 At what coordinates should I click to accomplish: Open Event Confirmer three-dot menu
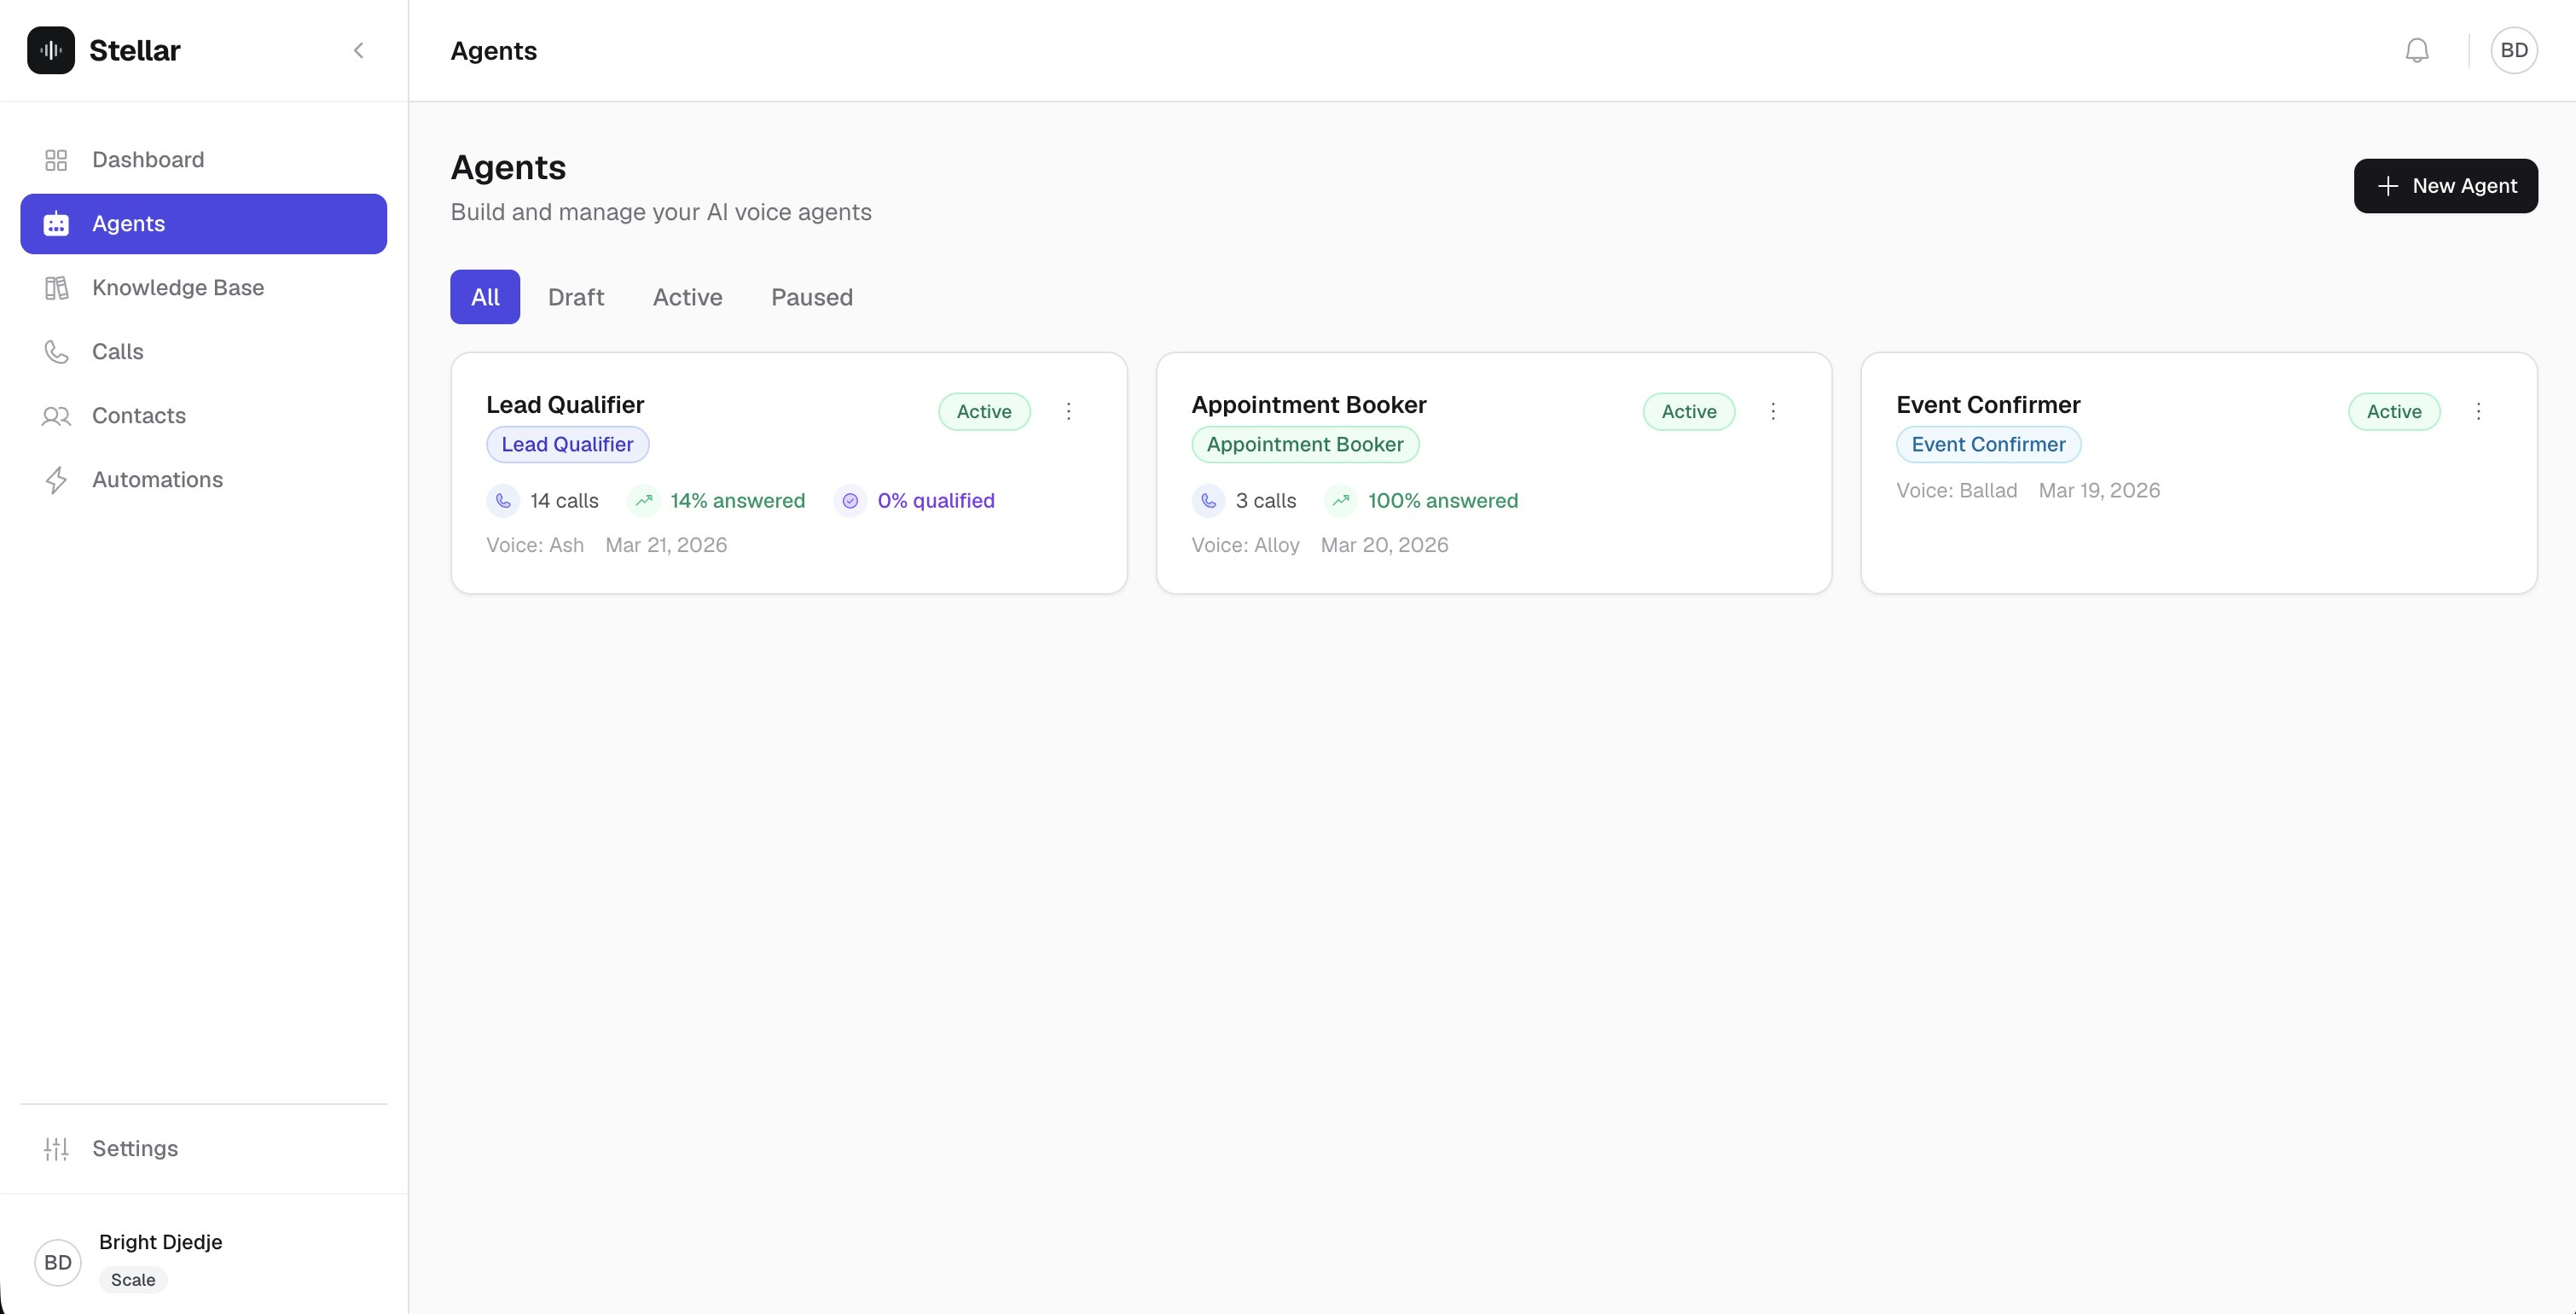tap(2478, 411)
